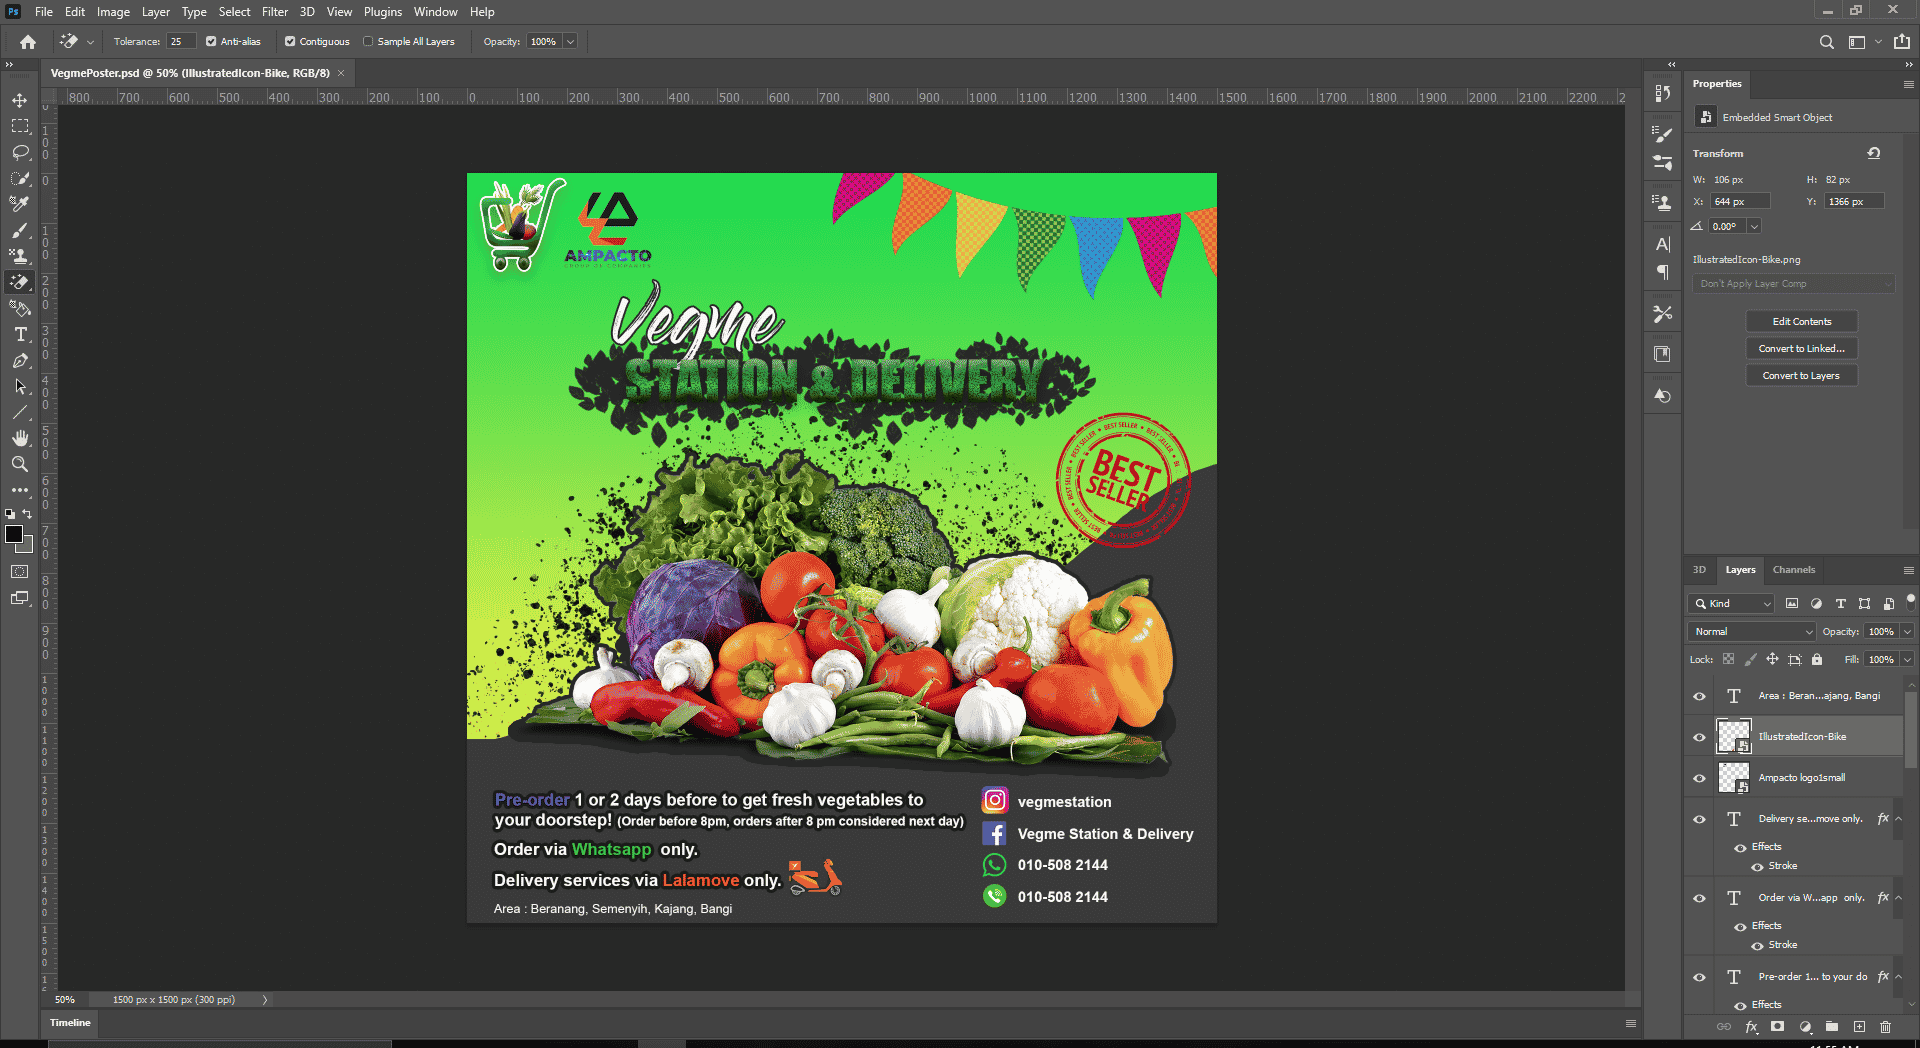Screen dimensions: 1920x1048
Task: Select the Move tool
Action: click(19, 101)
